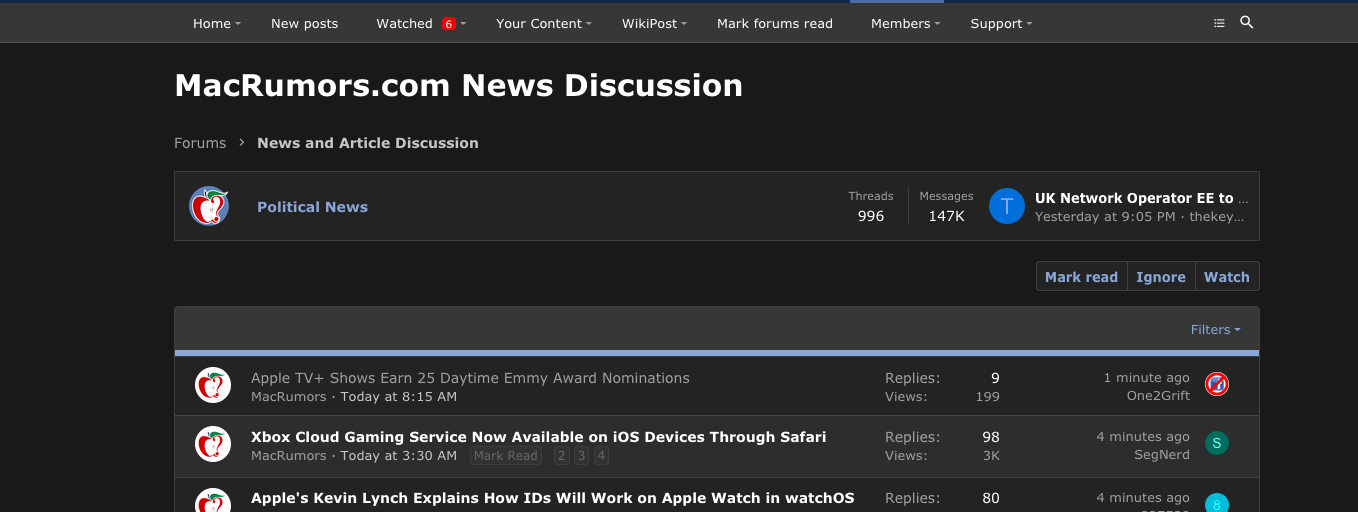Click the Mark read button

point(1081,277)
